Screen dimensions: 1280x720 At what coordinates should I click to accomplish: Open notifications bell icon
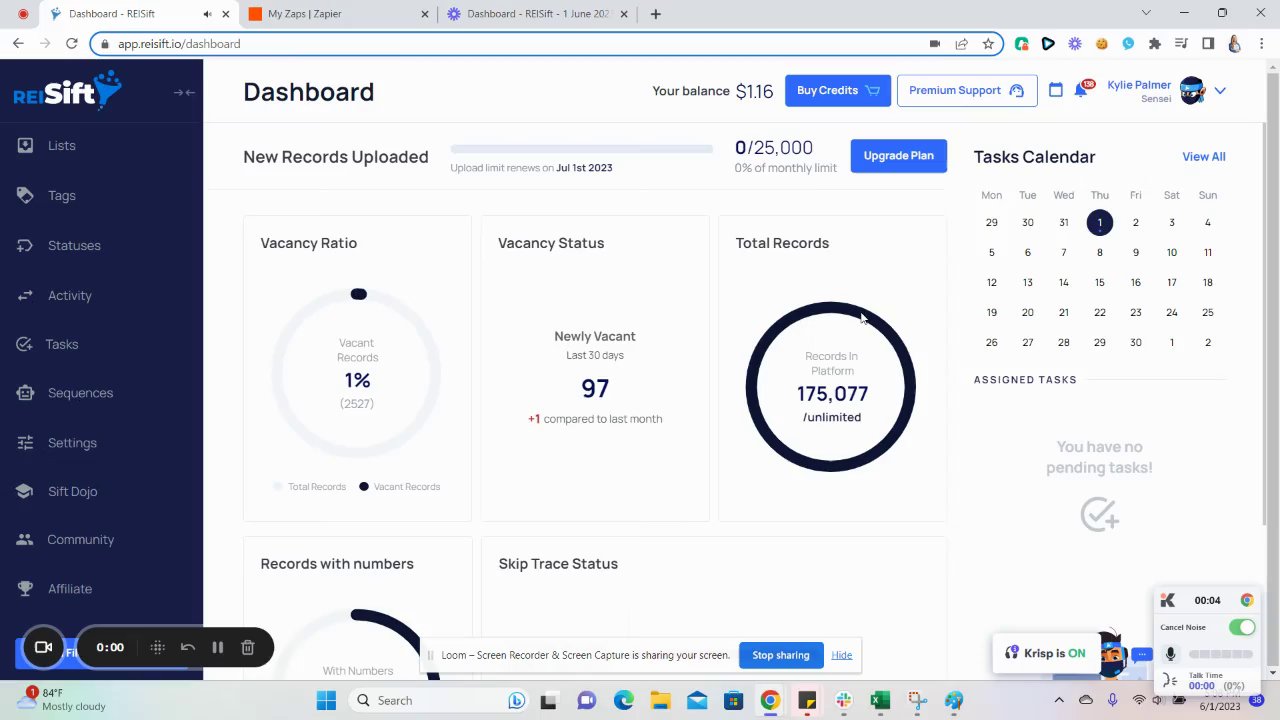[x=1081, y=91]
